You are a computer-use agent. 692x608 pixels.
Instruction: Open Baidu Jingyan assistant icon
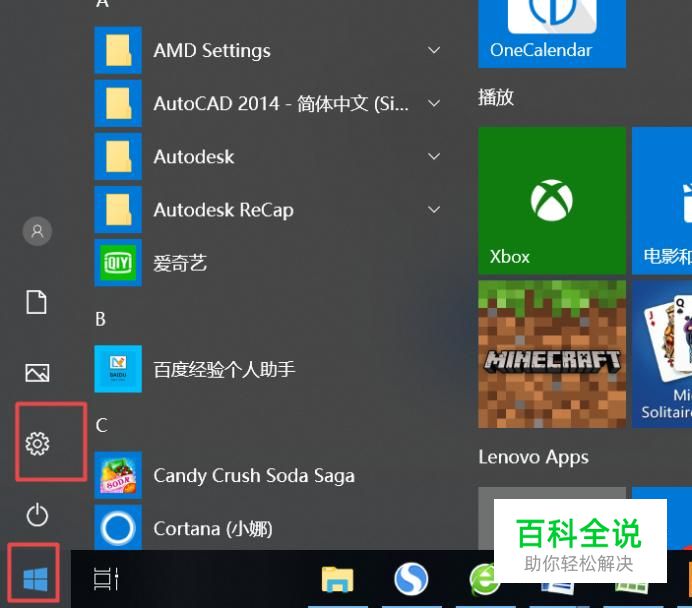click(x=118, y=368)
